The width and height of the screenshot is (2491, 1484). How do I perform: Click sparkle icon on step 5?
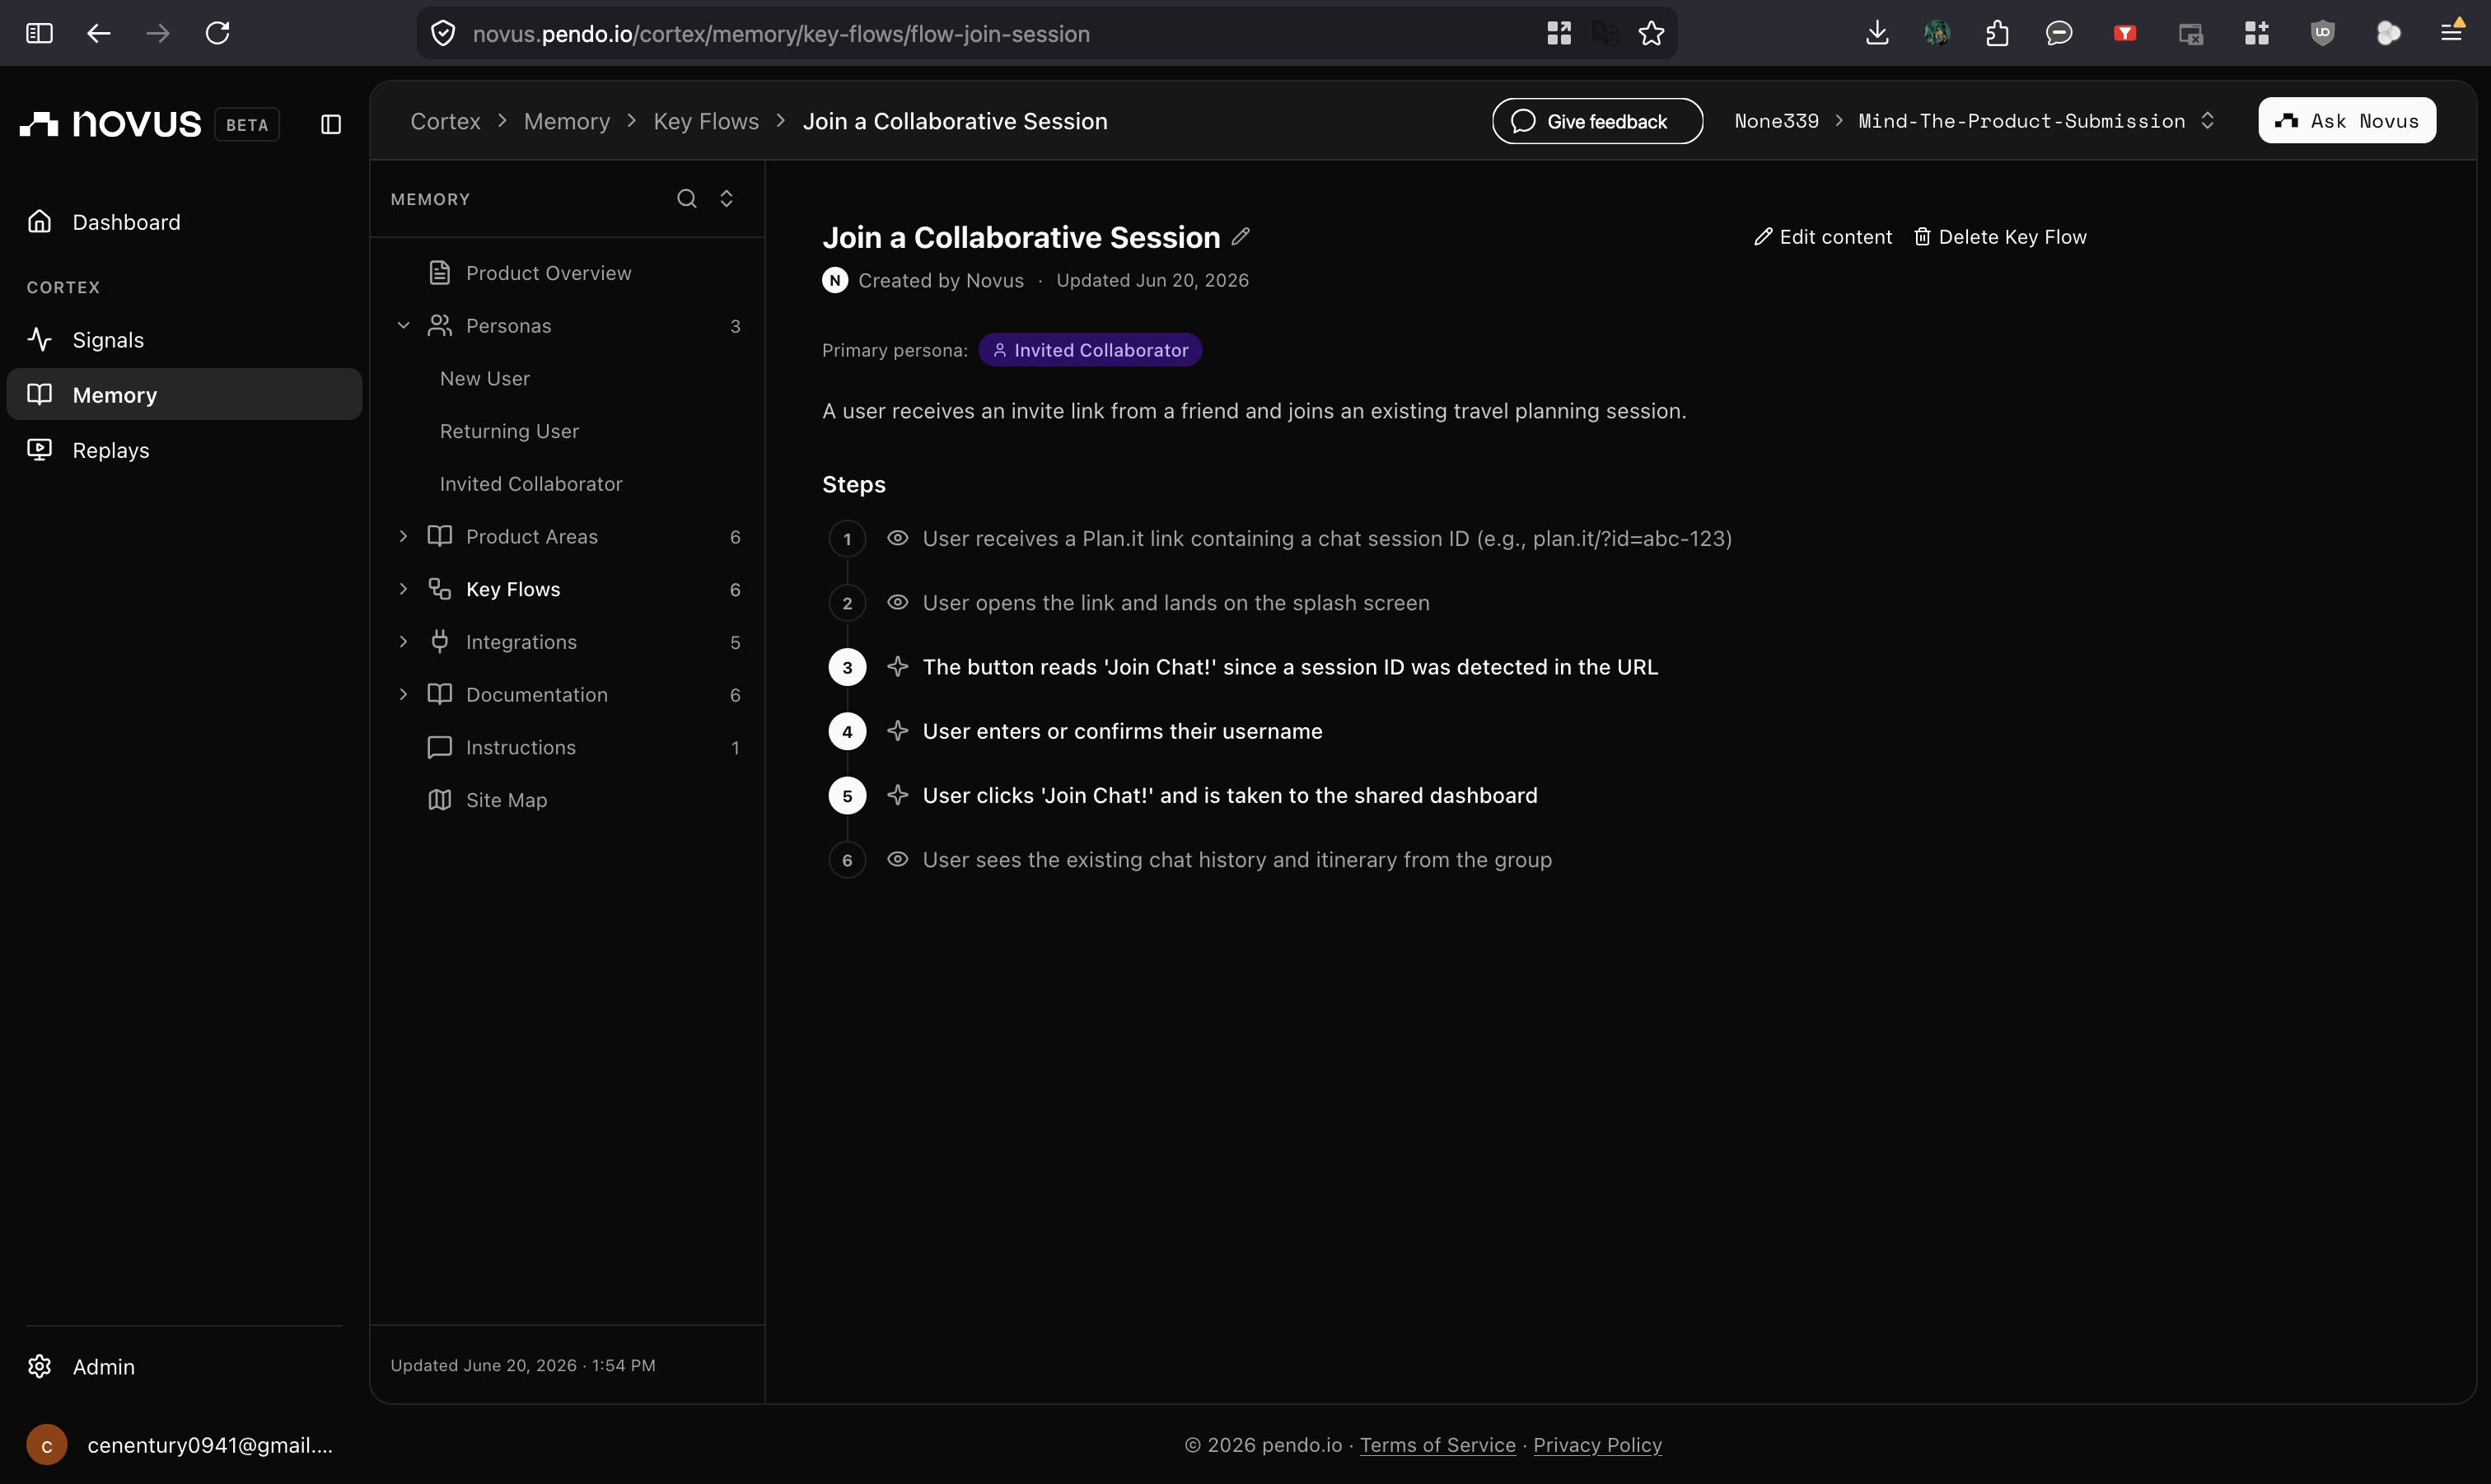(897, 795)
